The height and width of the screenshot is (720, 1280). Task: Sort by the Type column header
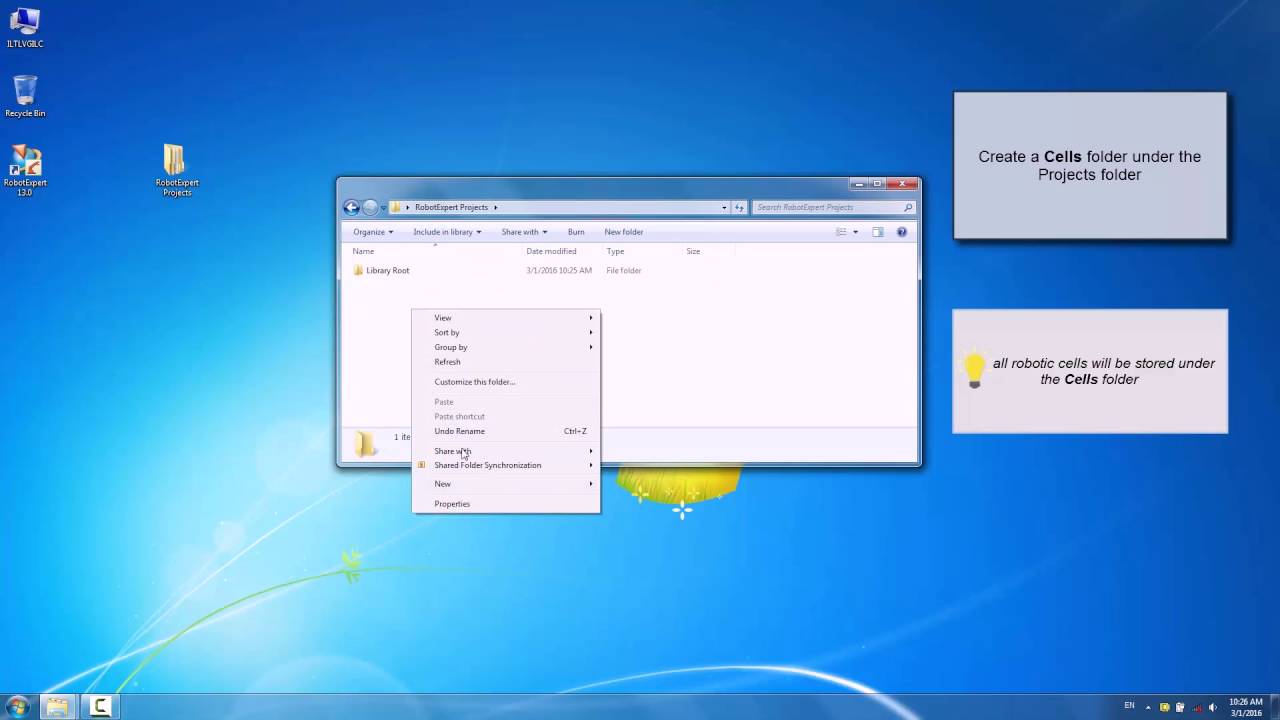coord(640,251)
